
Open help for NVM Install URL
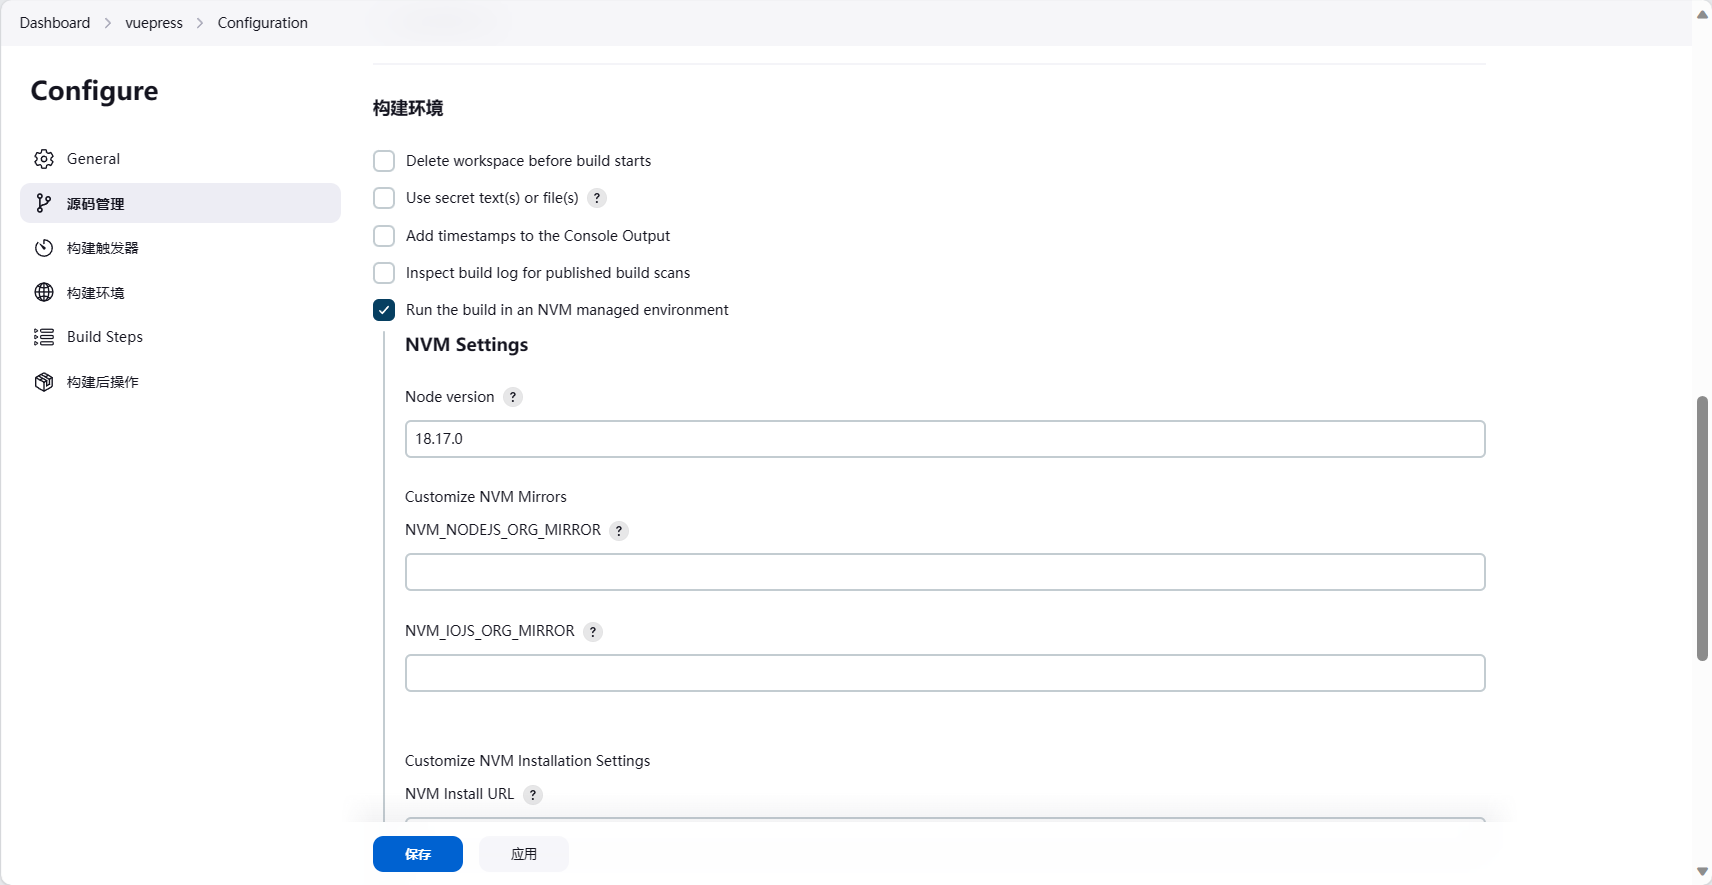(x=533, y=795)
